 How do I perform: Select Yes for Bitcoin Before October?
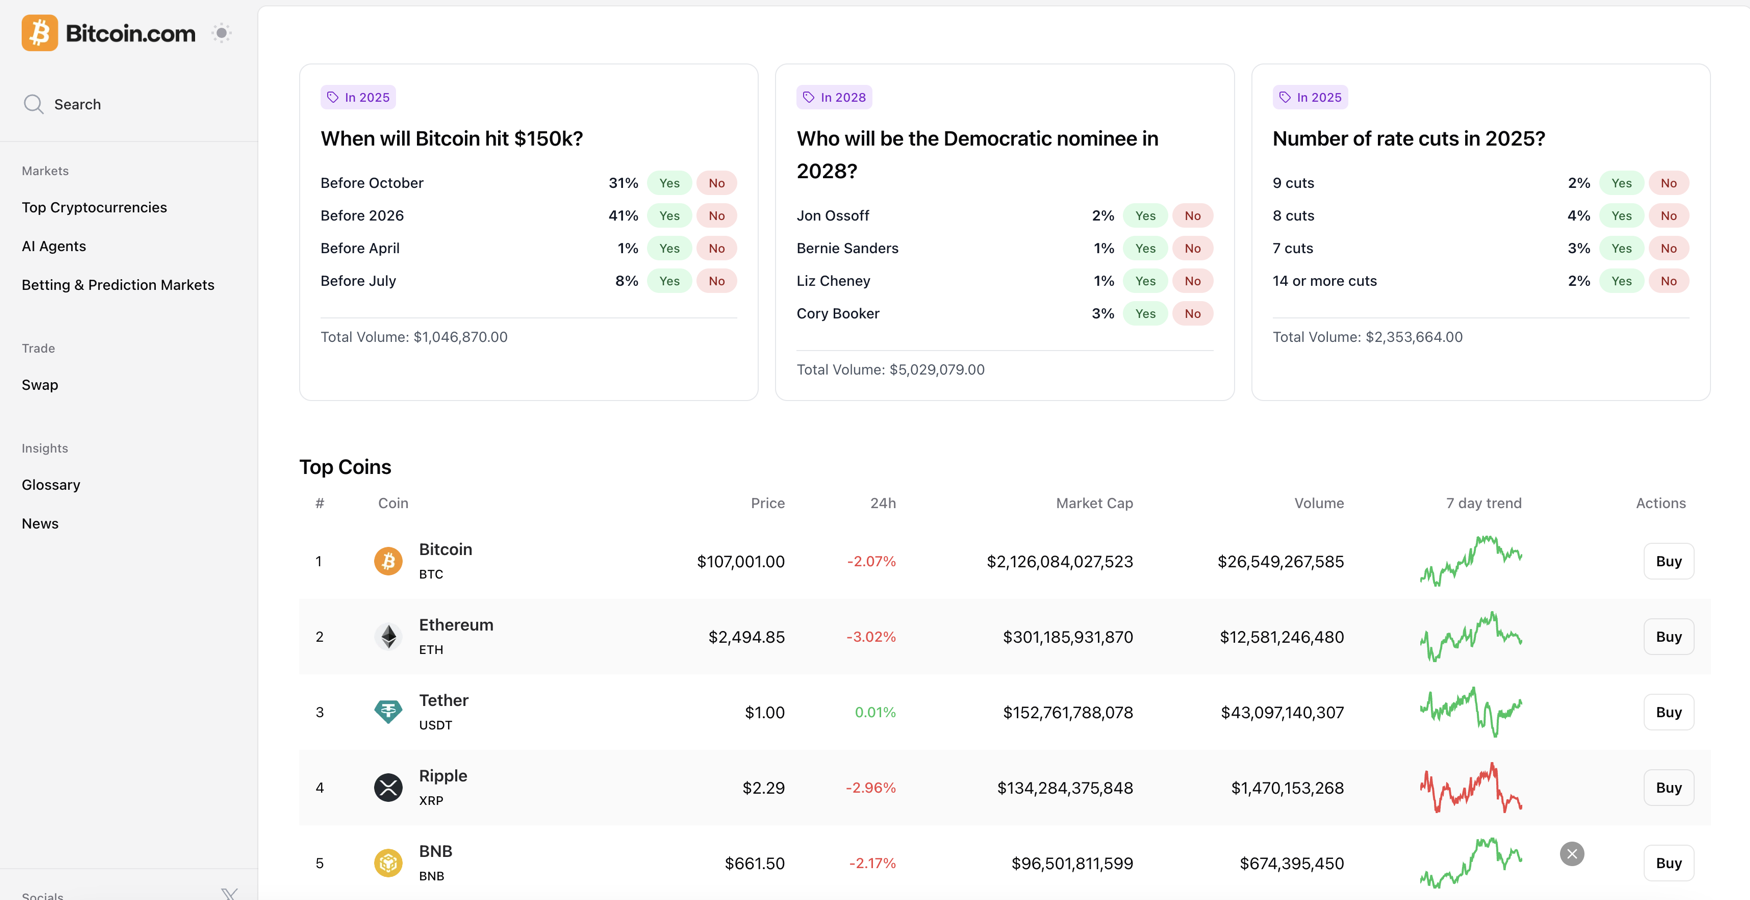point(669,183)
